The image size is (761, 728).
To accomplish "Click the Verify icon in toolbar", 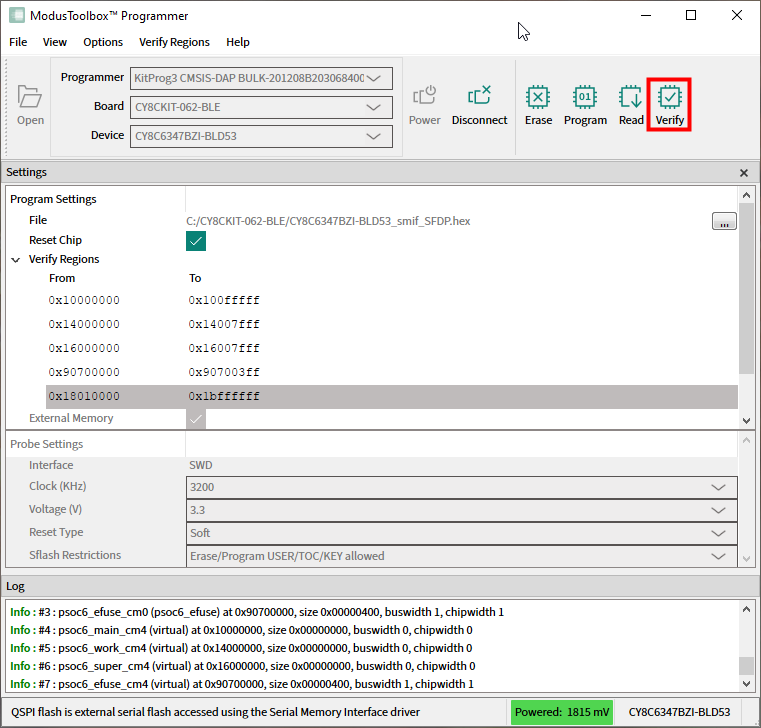I will coord(670,98).
